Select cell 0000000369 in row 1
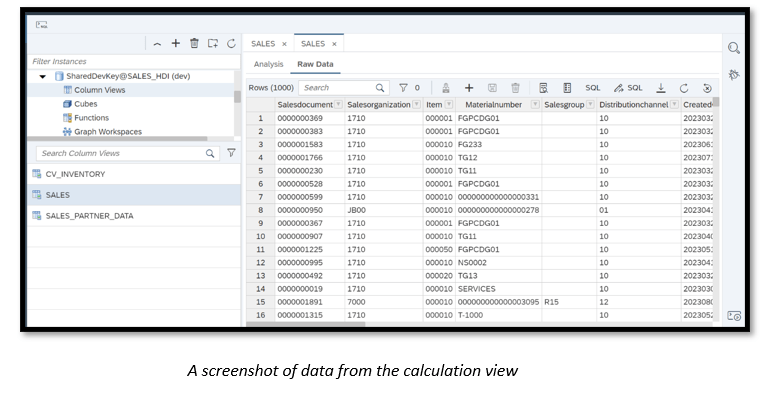Viewport: 769px width, 399px height. (309, 118)
